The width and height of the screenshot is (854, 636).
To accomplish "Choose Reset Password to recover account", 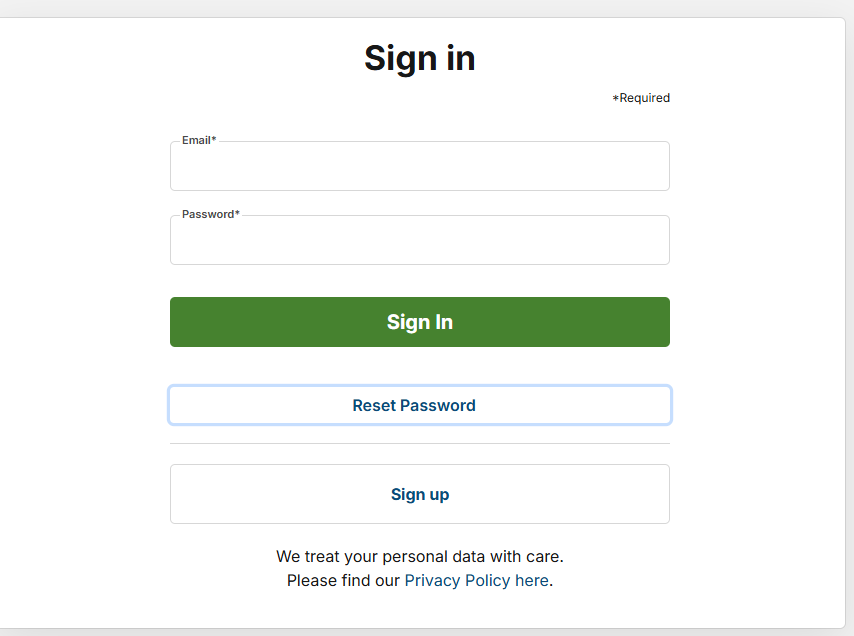I will [420, 405].
